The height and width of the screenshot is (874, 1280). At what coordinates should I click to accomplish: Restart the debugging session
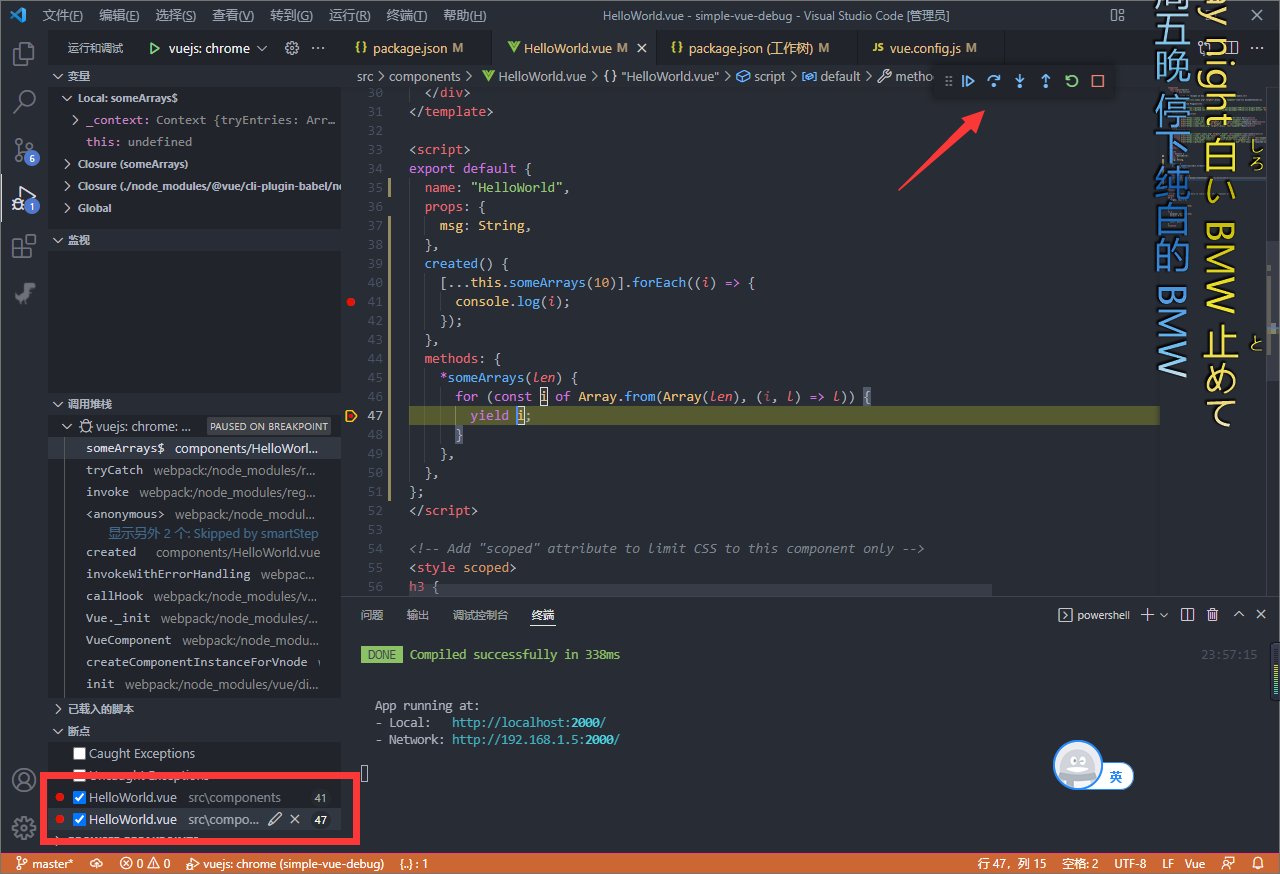pos(1072,81)
